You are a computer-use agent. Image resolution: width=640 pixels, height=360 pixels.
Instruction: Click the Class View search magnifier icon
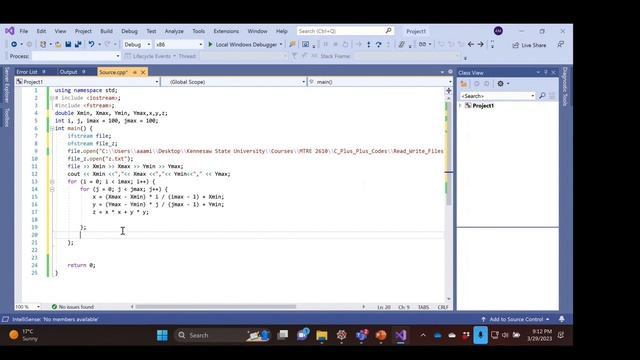(x=542, y=96)
